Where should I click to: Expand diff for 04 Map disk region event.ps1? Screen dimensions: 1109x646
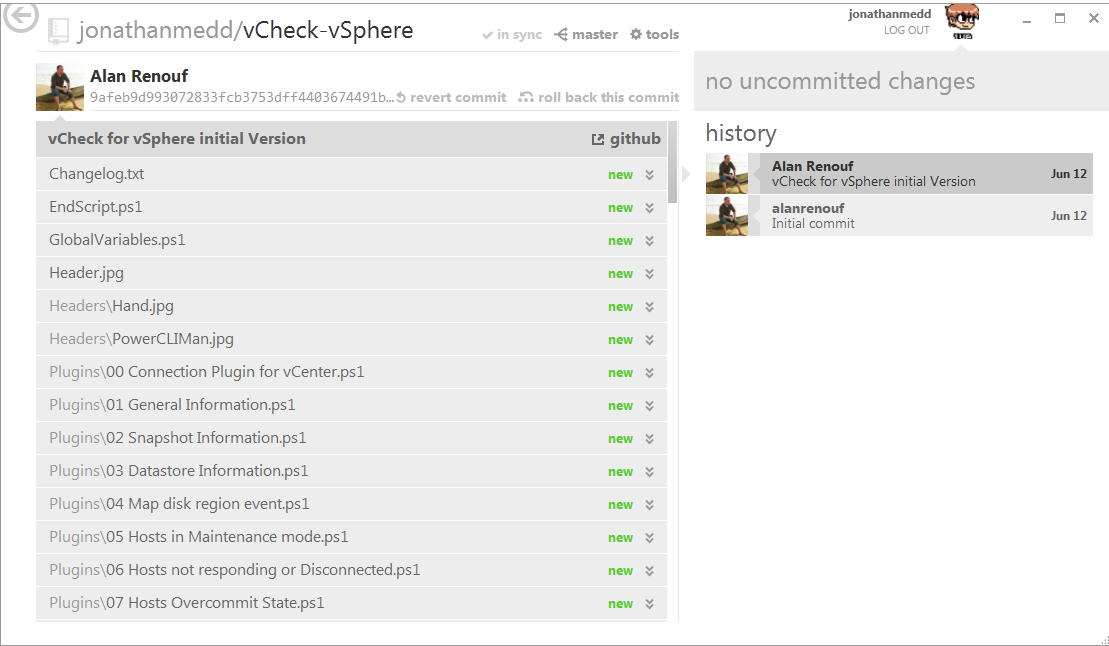click(649, 505)
